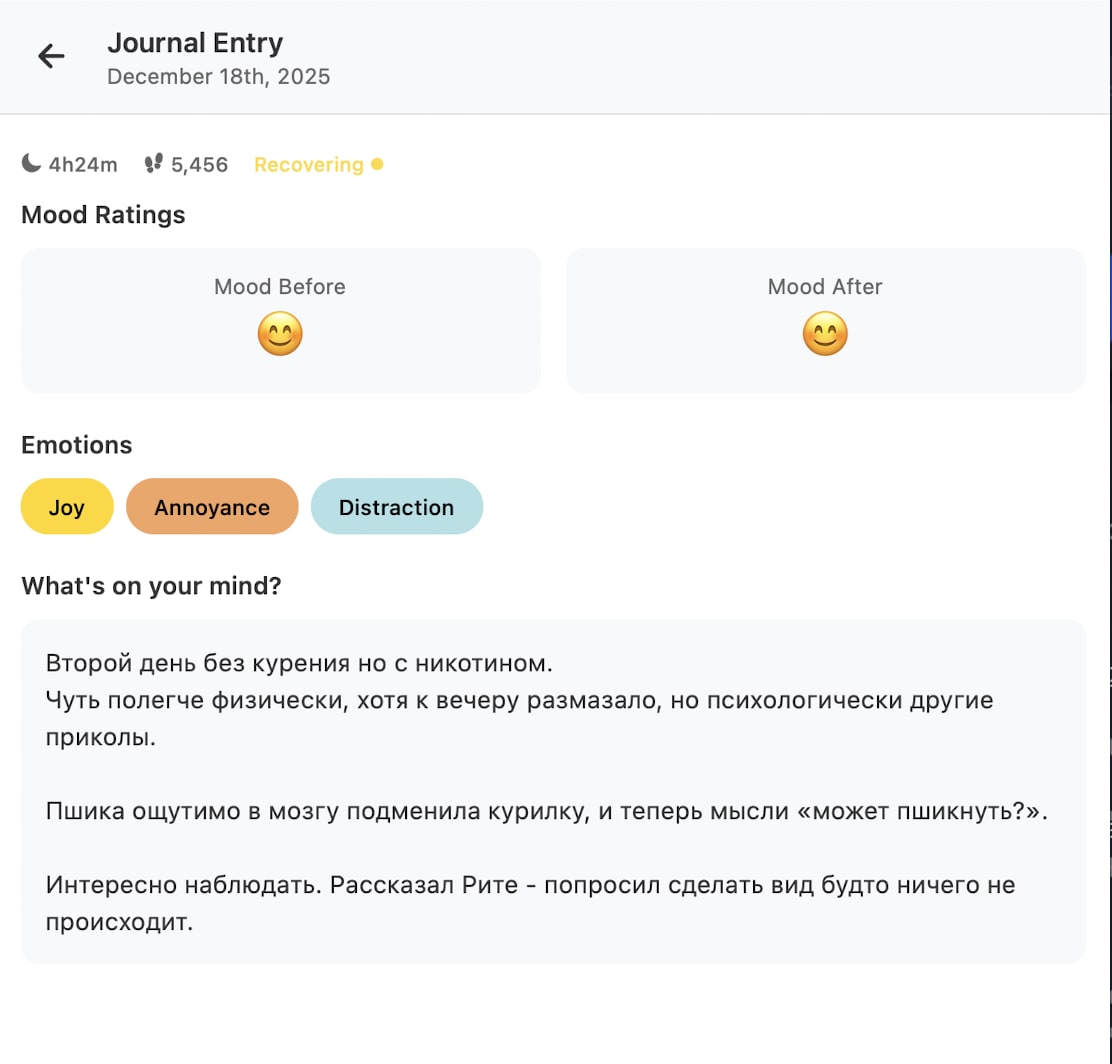Click the December 18th, 2025 date
1112x1064 pixels.
click(219, 76)
